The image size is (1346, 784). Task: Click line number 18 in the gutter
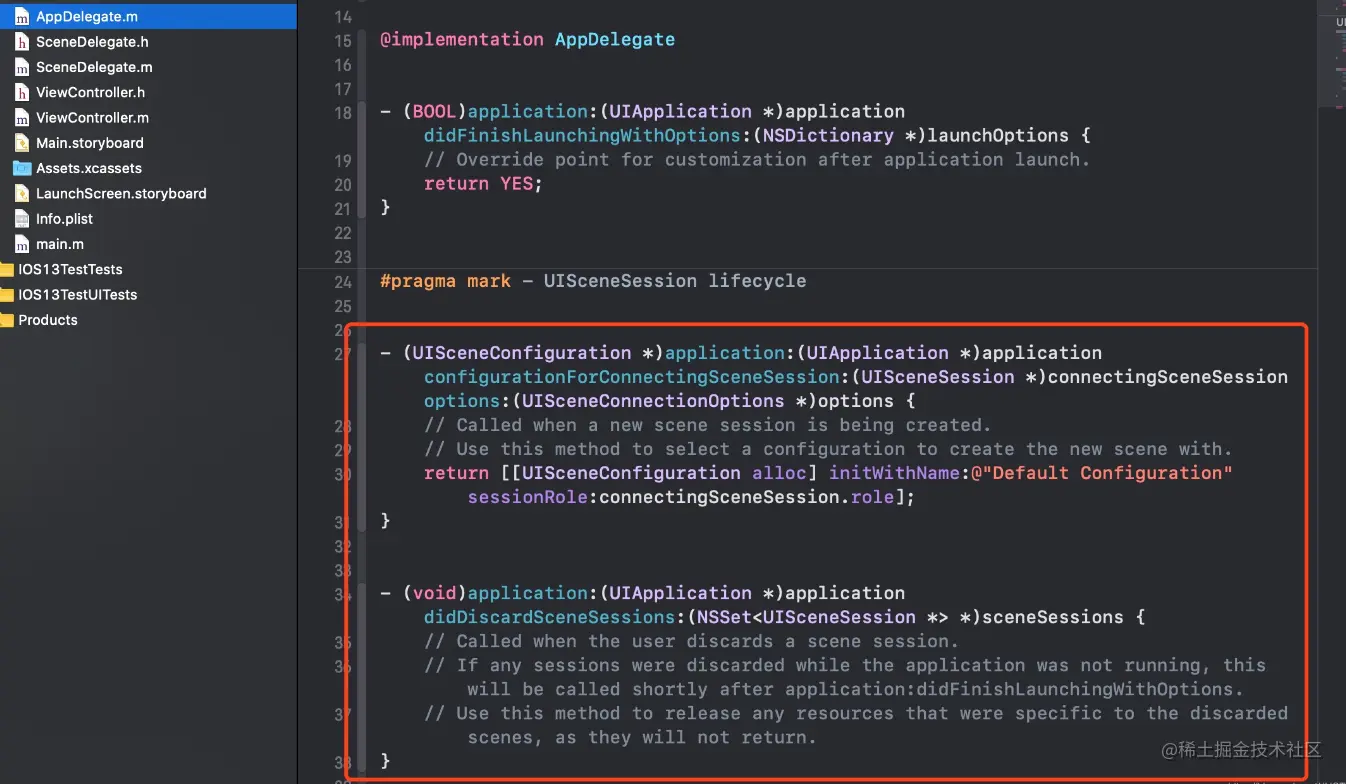pyautogui.click(x=343, y=113)
